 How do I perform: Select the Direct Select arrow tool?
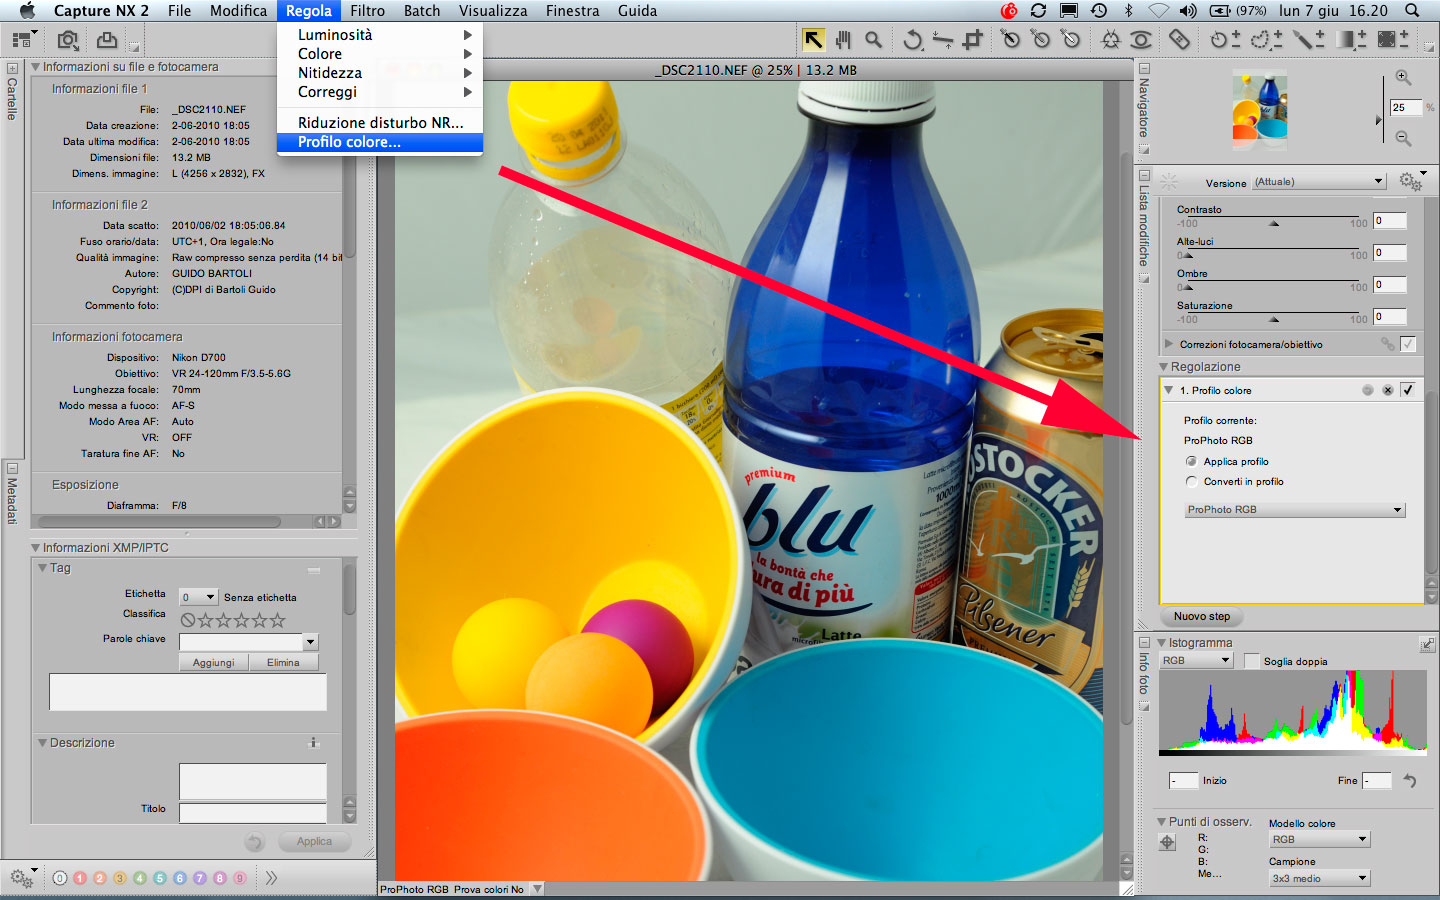(x=813, y=40)
